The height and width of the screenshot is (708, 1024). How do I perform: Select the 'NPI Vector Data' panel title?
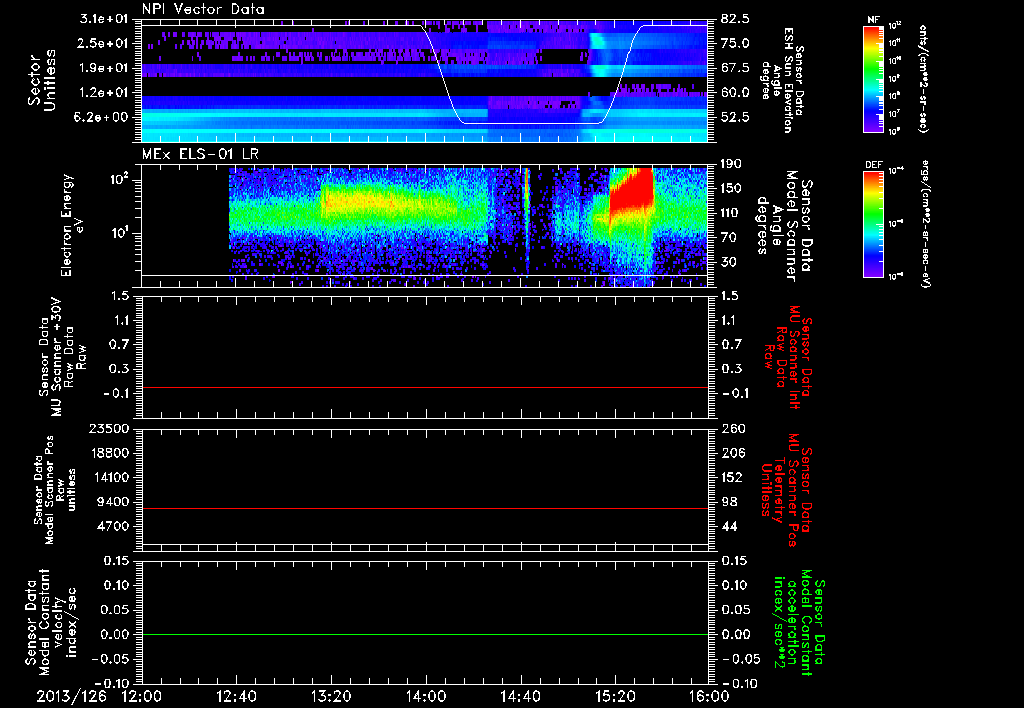(x=203, y=9)
